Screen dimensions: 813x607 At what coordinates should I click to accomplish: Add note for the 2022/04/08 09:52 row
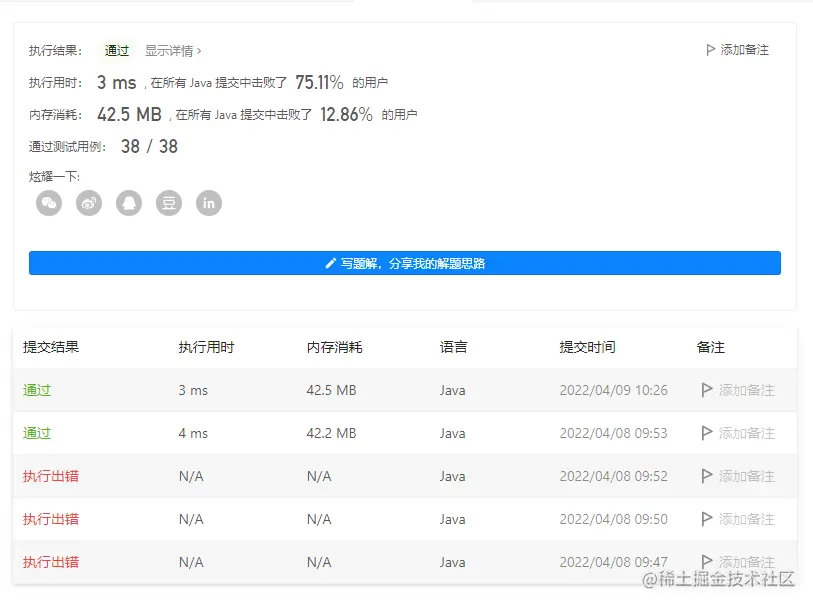[738, 476]
